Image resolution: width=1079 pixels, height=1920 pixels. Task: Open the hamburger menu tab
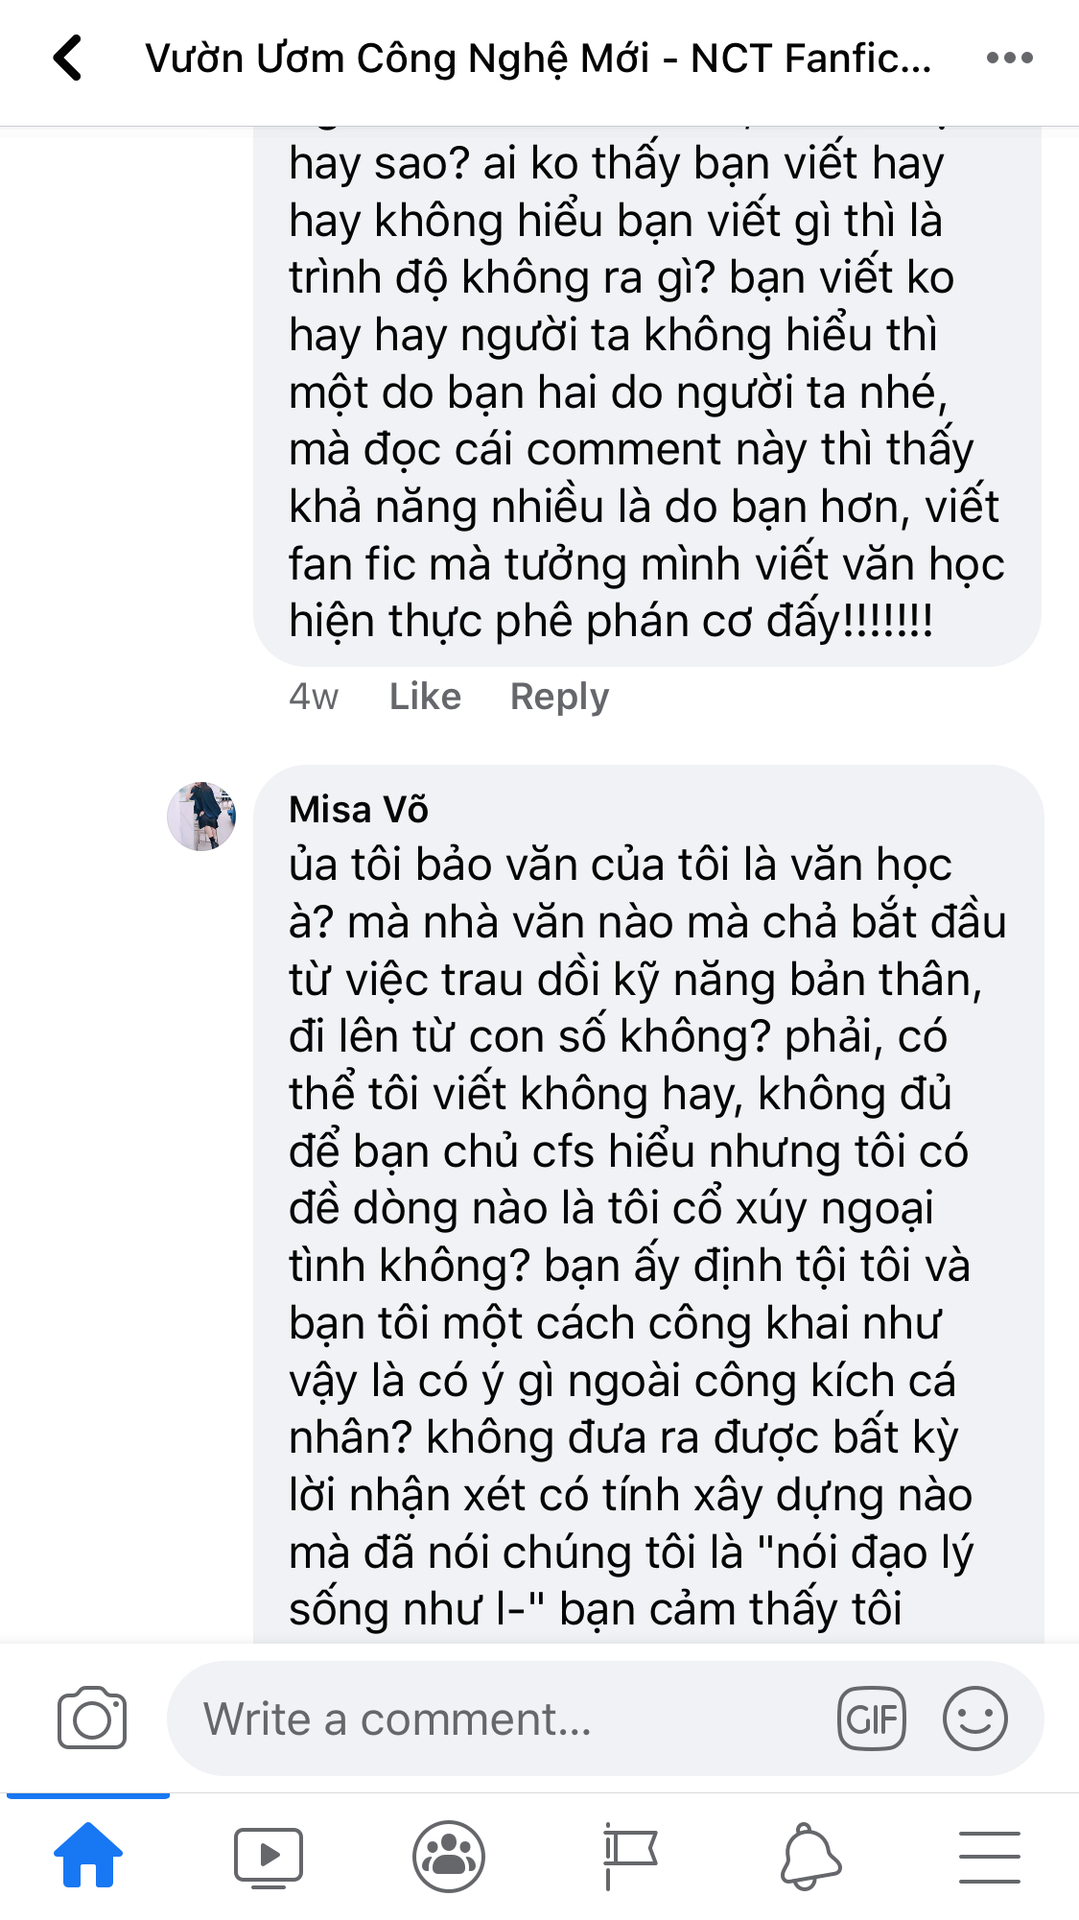coord(990,1857)
